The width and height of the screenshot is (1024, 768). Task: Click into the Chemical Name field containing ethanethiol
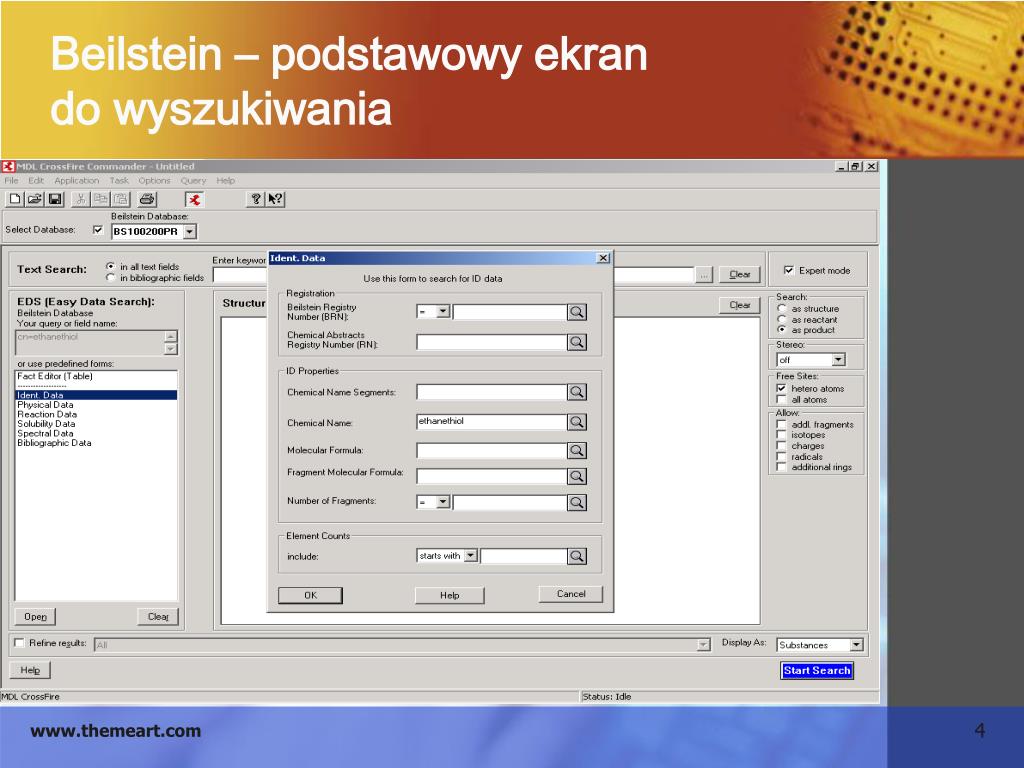click(491, 422)
